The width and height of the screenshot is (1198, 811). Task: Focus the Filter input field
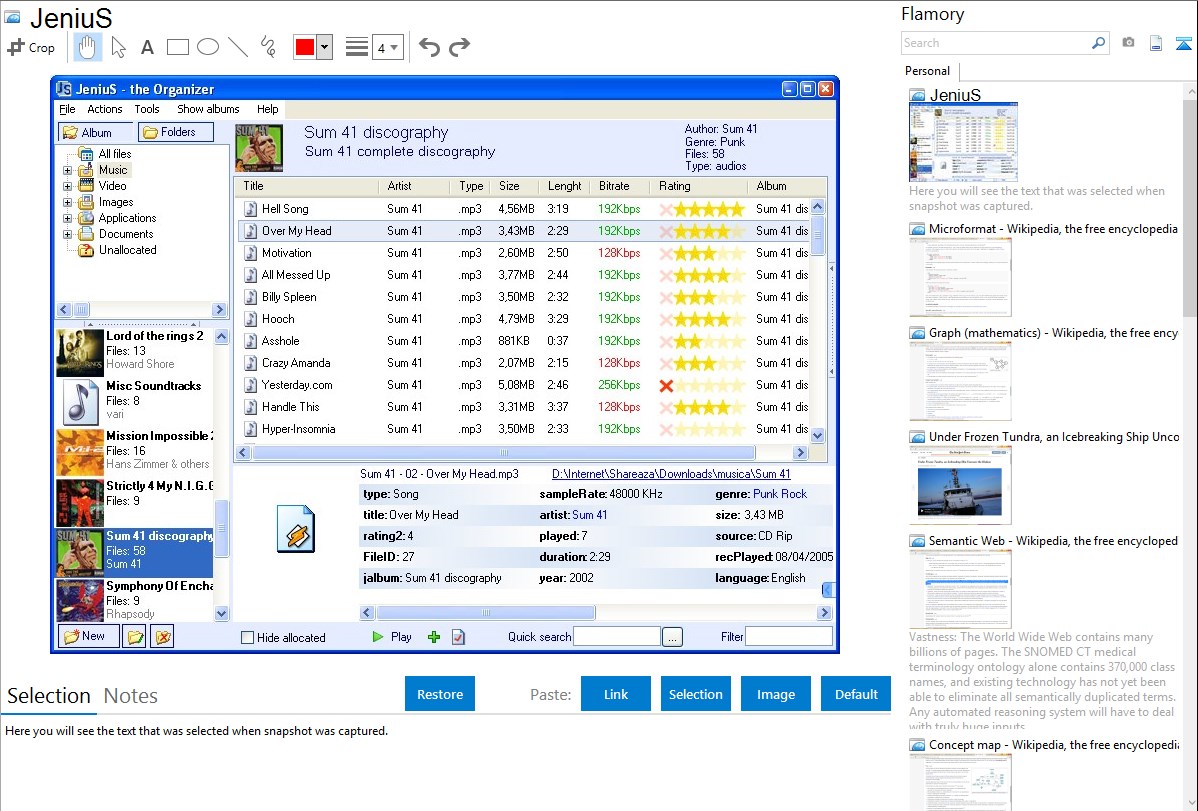coord(788,637)
